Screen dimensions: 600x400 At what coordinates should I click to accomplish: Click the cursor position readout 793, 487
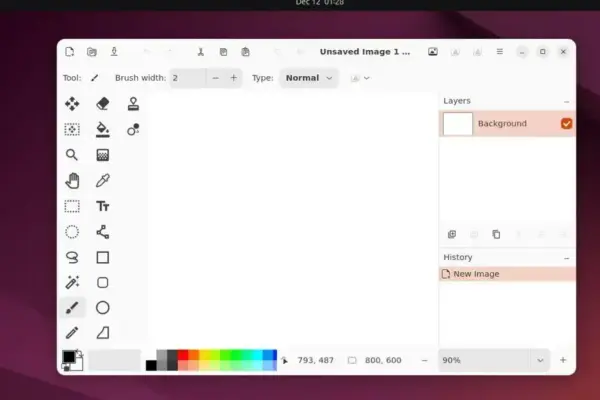pos(316,360)
